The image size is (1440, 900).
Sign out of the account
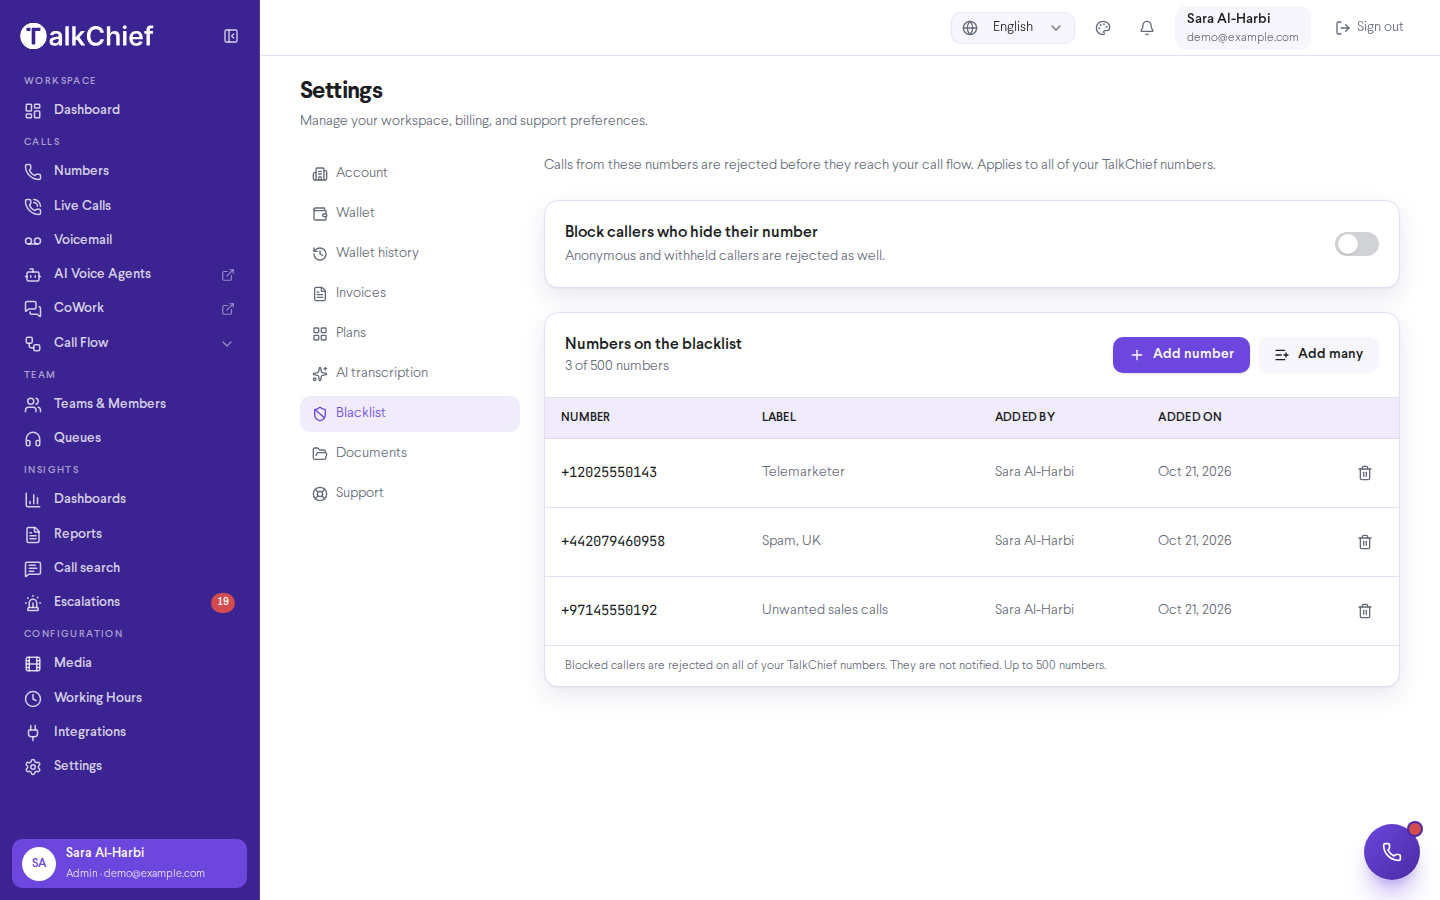tap(1369, 28)
